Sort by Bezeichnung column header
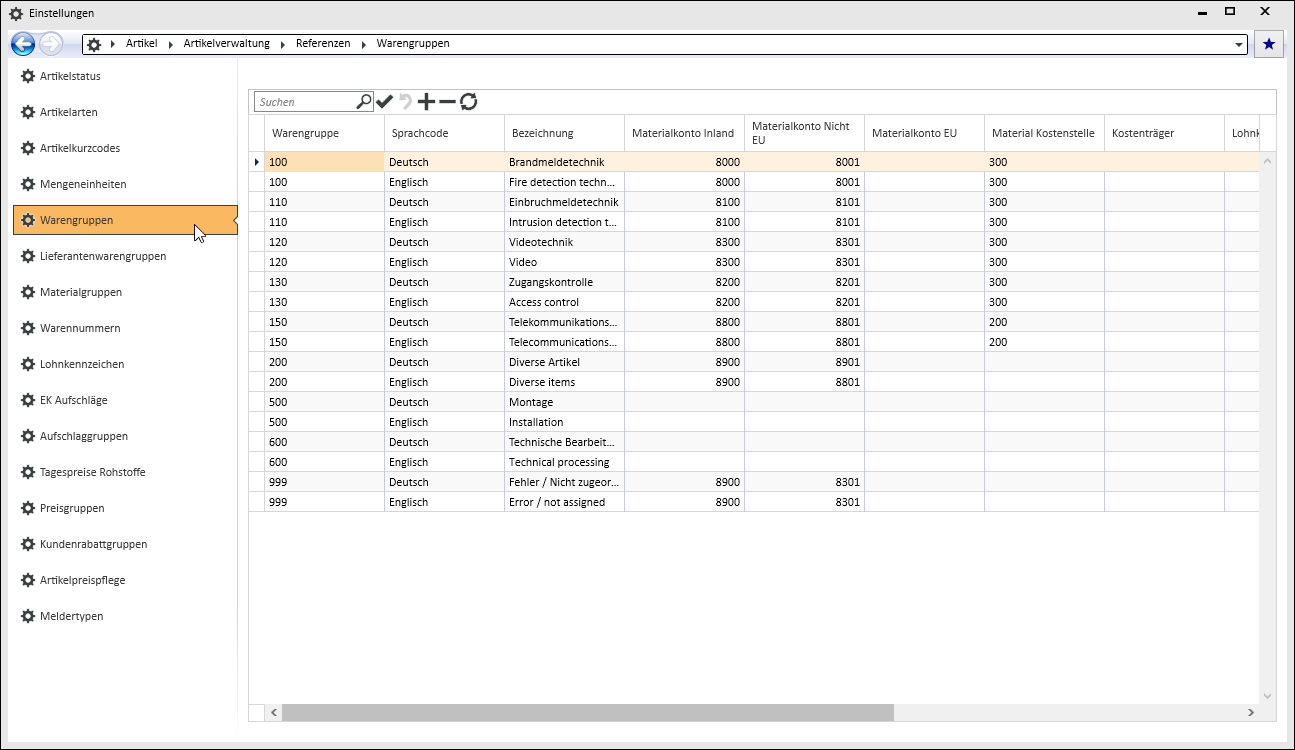 coord(565,133)
